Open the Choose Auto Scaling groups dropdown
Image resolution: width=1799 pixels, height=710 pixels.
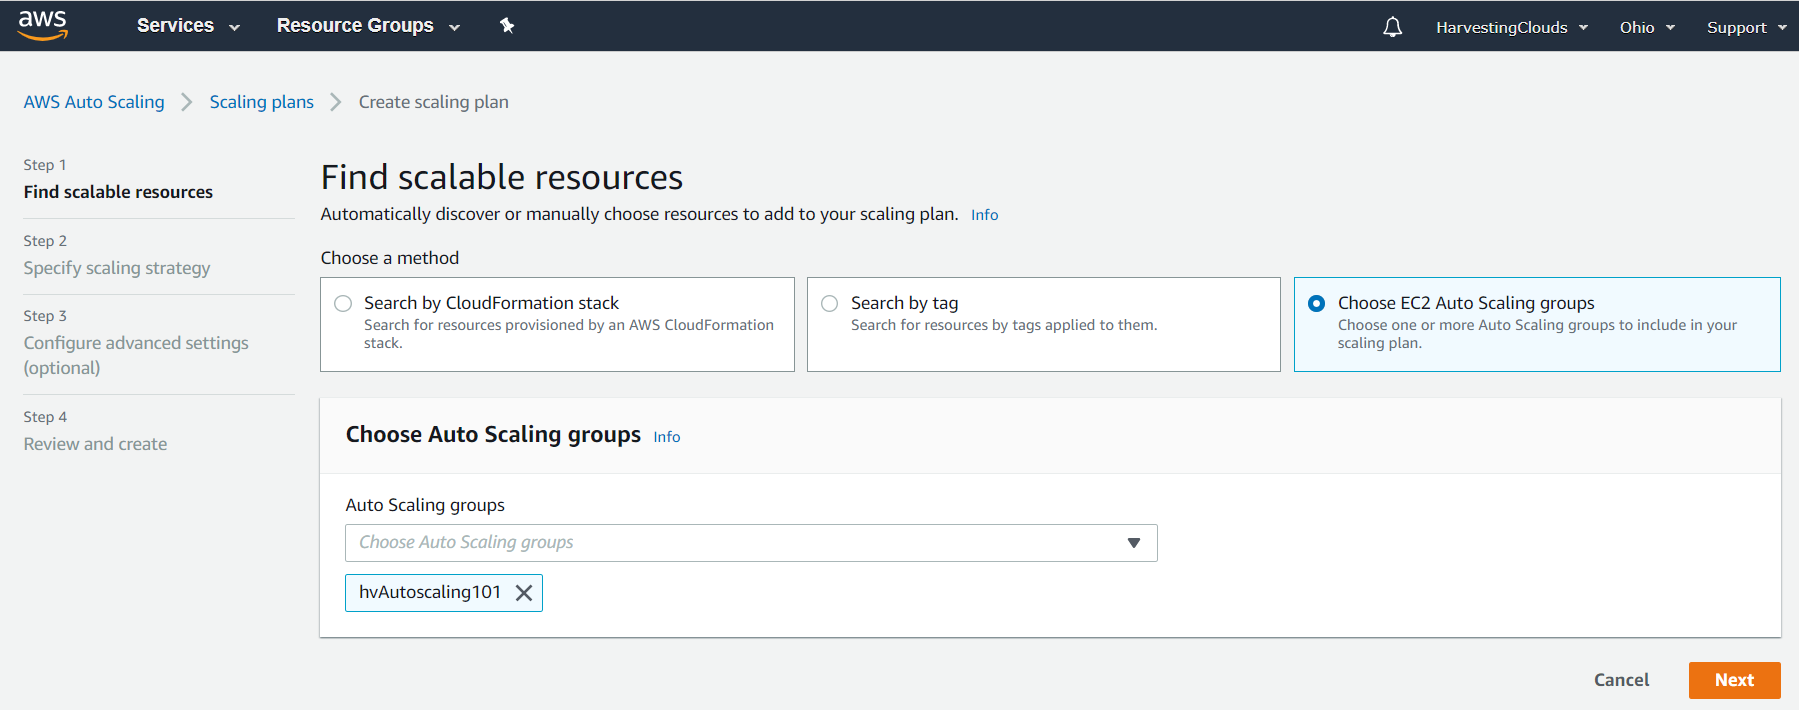pos(751,543)
